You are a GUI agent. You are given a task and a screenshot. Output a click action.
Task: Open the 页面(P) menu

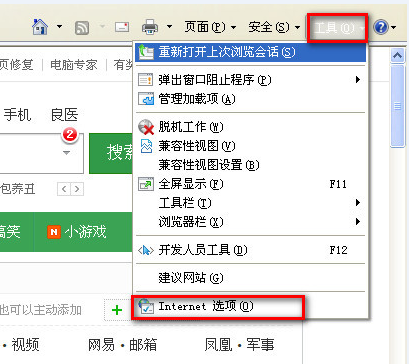(210, 27)
